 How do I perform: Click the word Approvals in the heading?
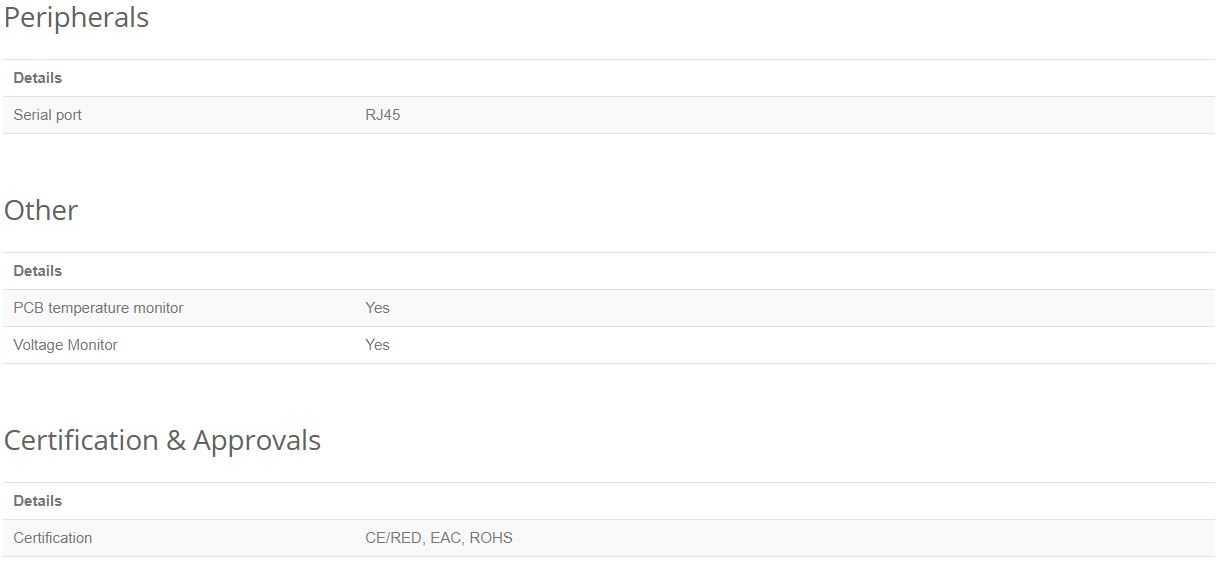coord(257,441)
